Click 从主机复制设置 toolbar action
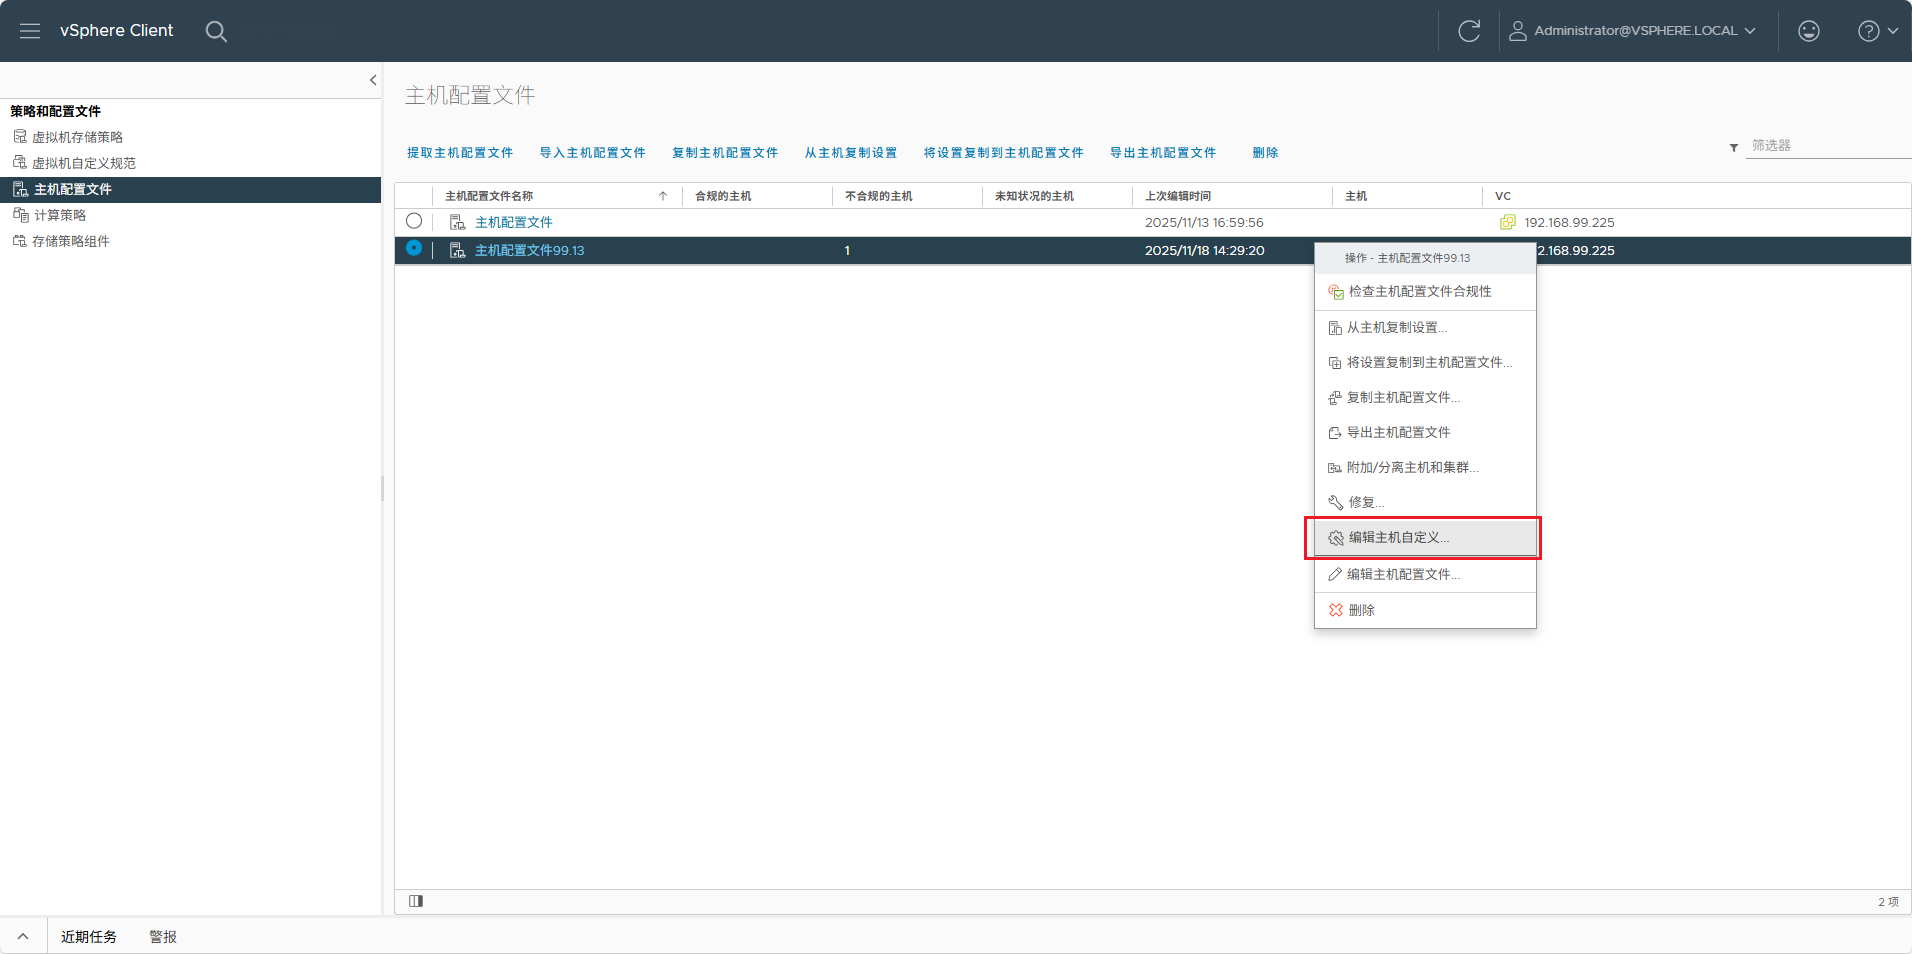This screenshot has height=954, width=1912. click(x=851, y=153)
